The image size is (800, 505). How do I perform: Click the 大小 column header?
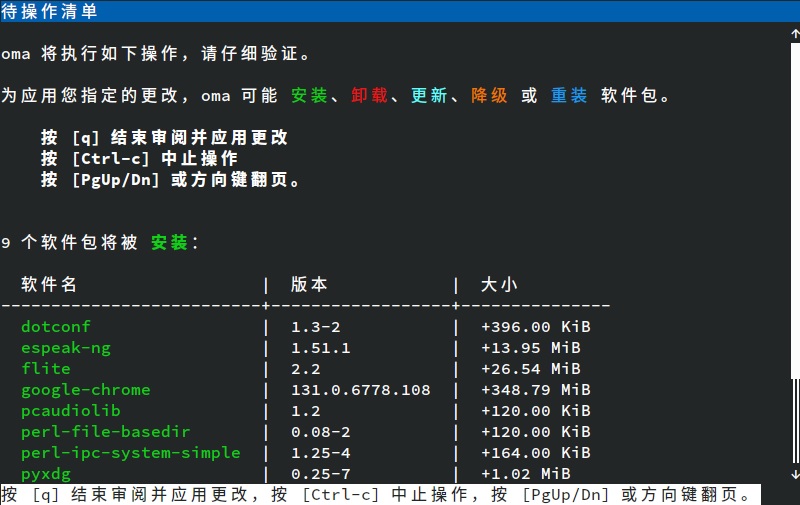click(499, 284)
